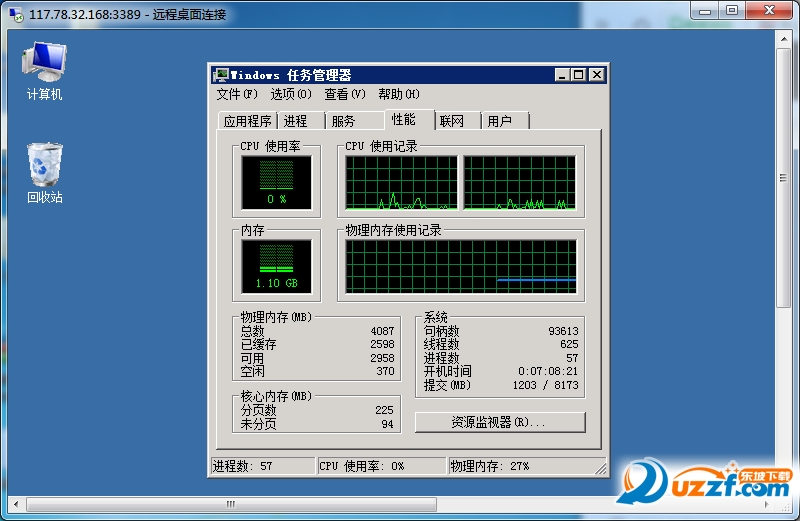Open the 计算机 desktop icon
This screenshot has width=800, height=521.
coord(44,71)
